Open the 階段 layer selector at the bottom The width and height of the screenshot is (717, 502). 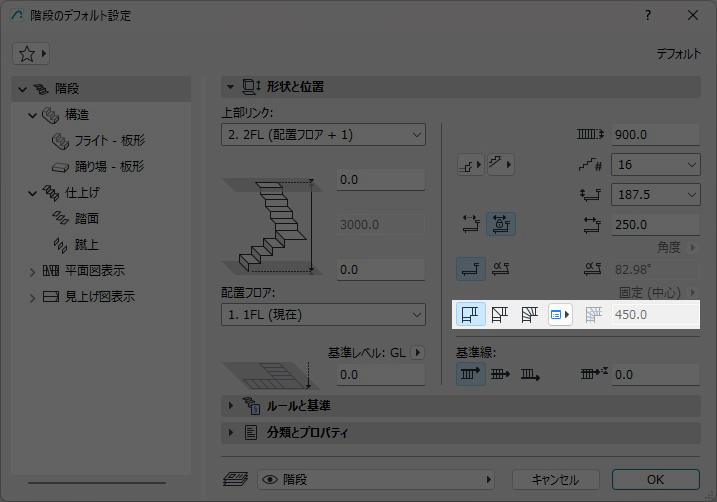click(375, 479)
